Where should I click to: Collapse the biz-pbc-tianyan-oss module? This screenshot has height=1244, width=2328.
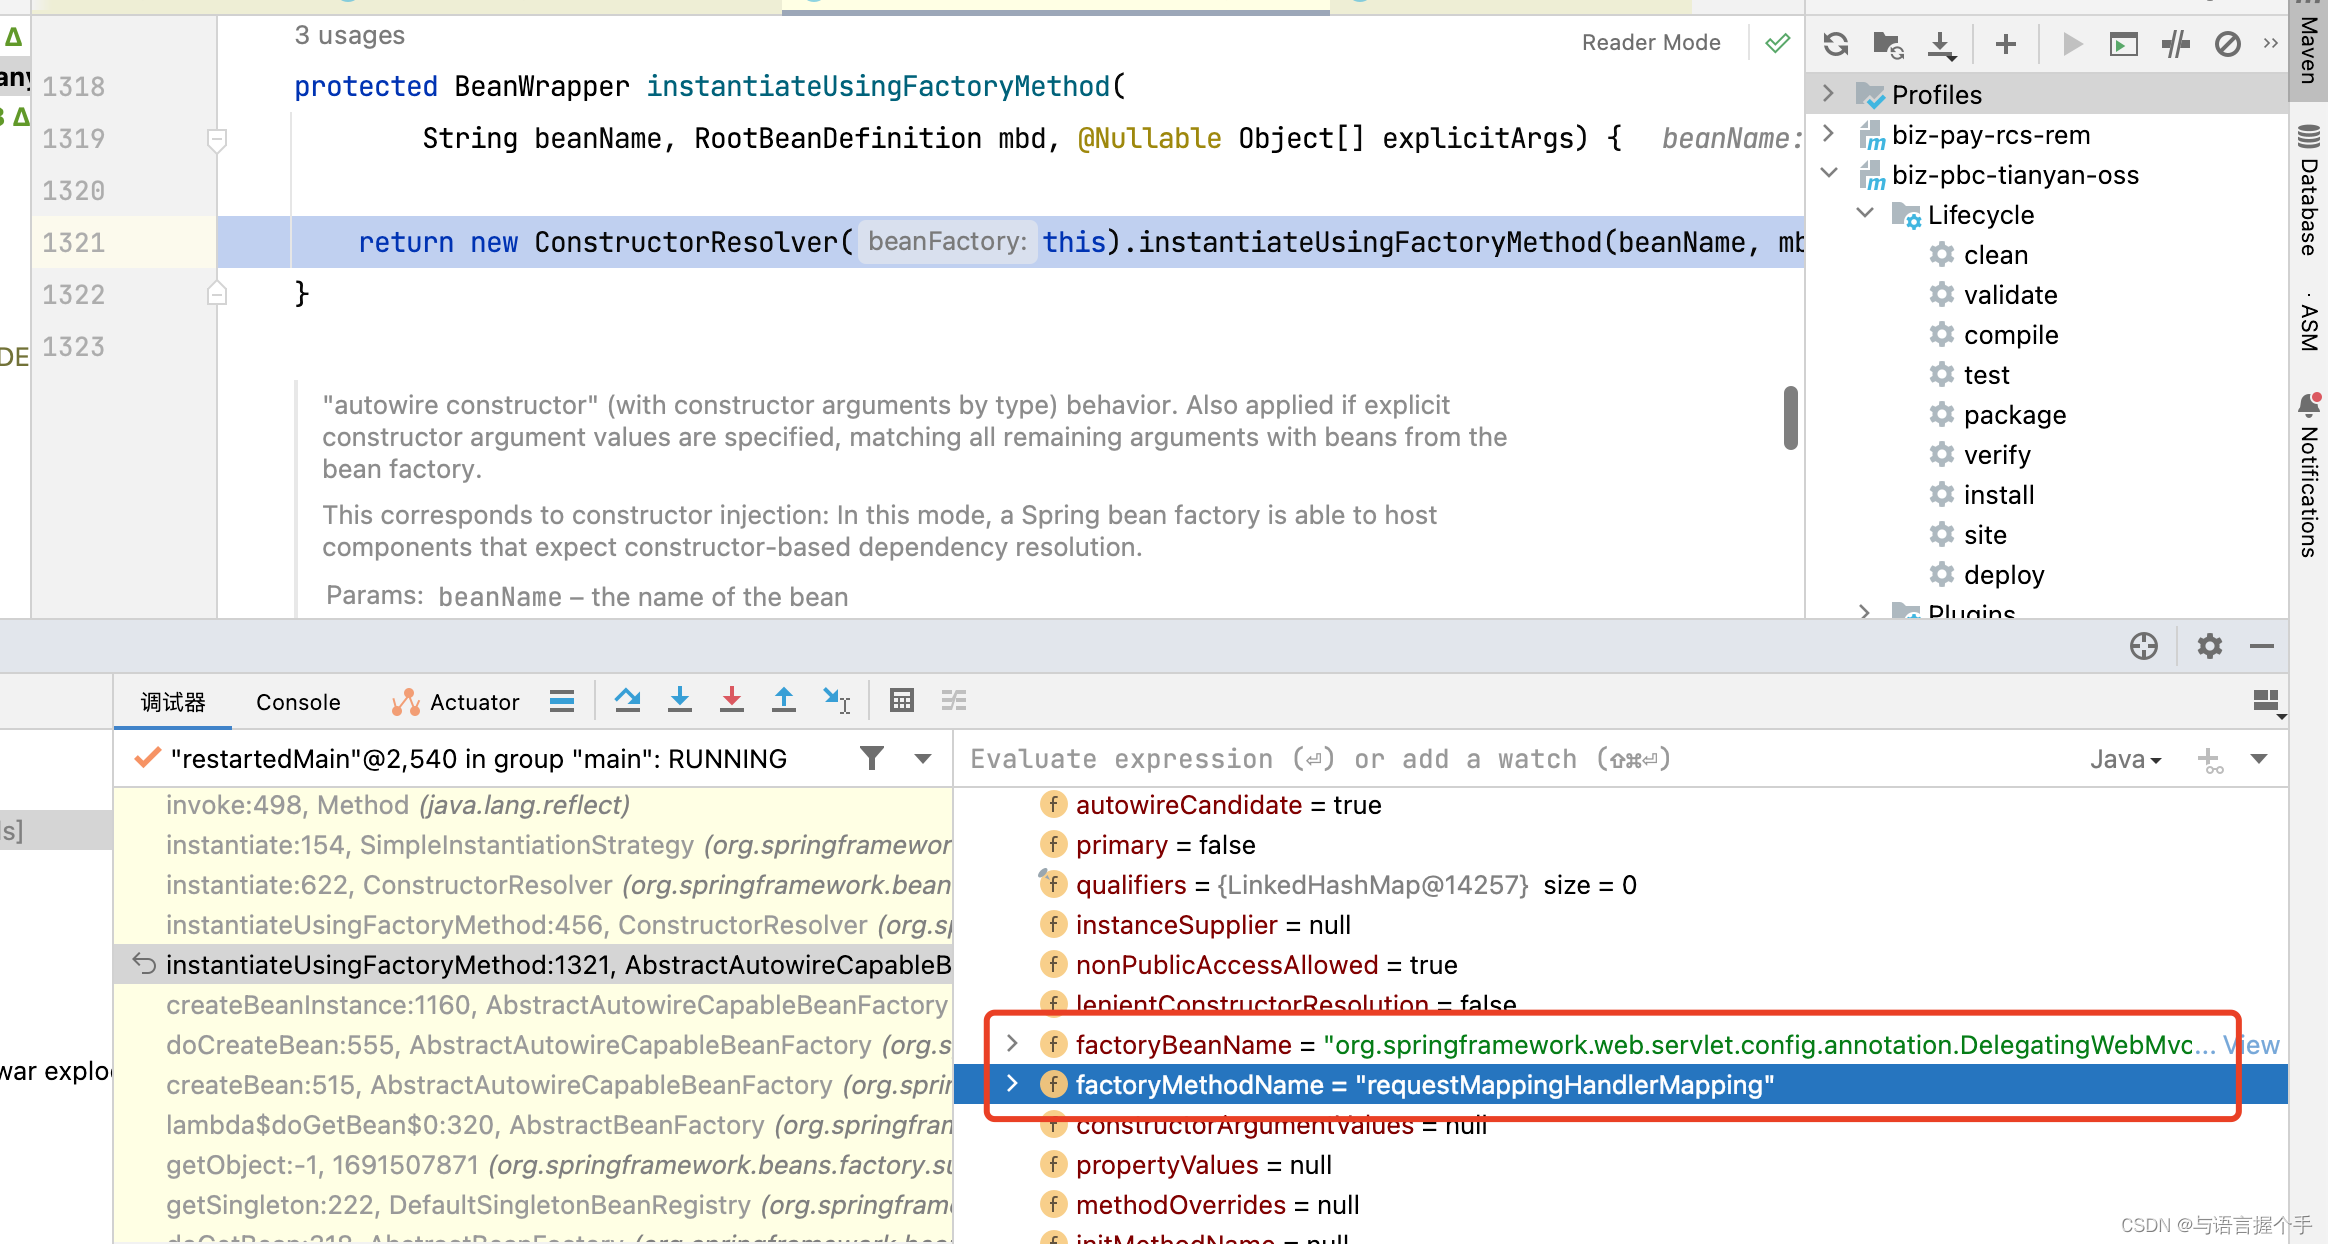coord(1829,173)
